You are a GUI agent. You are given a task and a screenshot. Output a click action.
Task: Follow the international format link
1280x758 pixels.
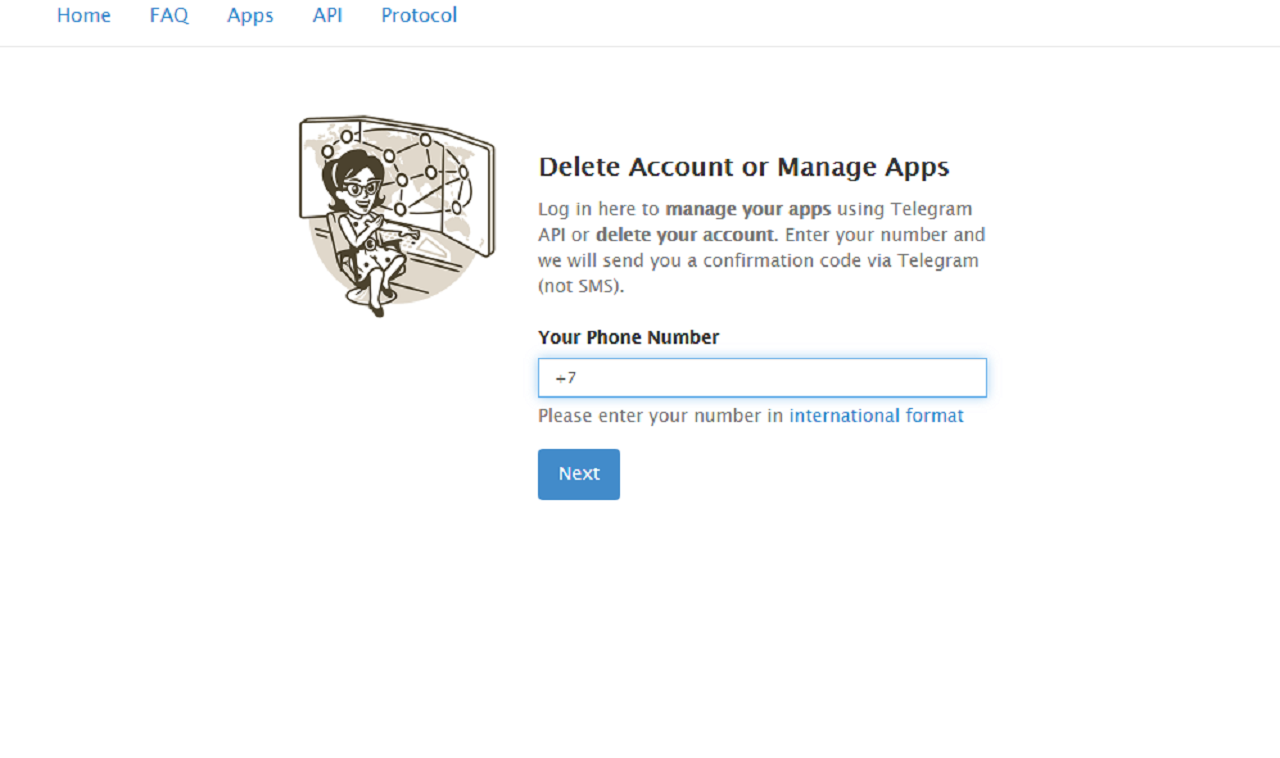click(876, 415)
